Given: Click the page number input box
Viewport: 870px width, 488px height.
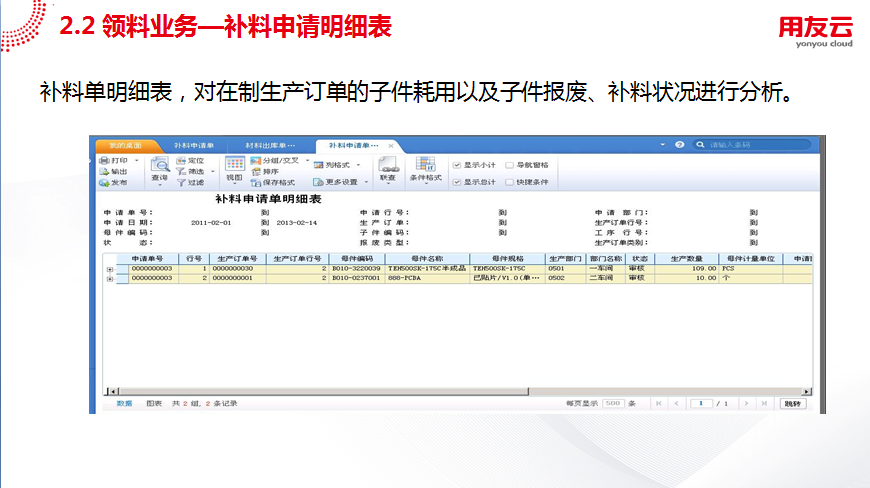Looking at the screenshot, I should 701,403.
